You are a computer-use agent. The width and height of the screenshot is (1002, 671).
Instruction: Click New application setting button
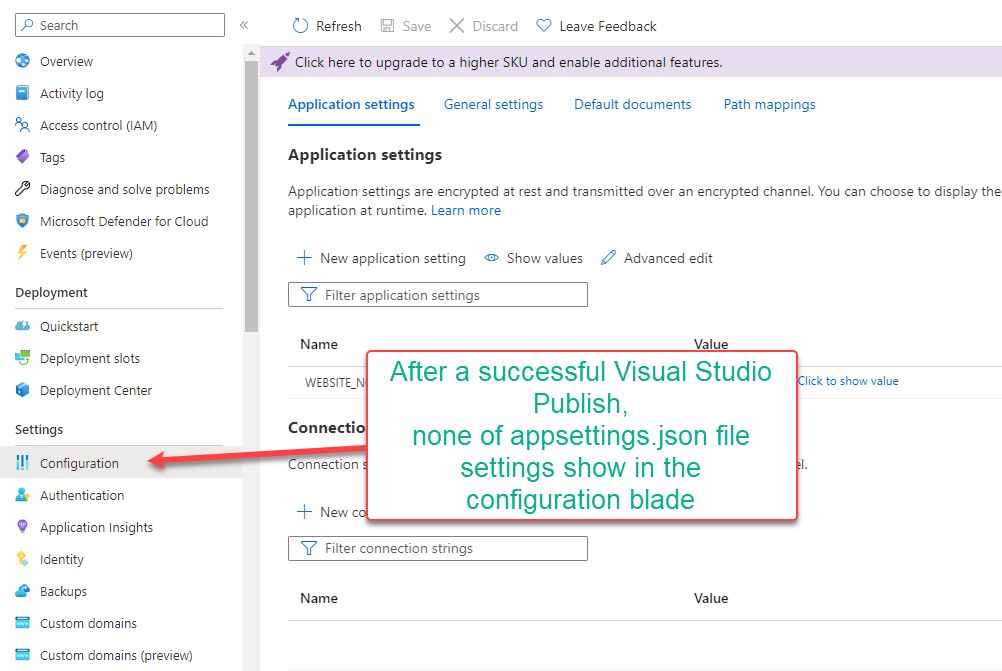(382, 258)
